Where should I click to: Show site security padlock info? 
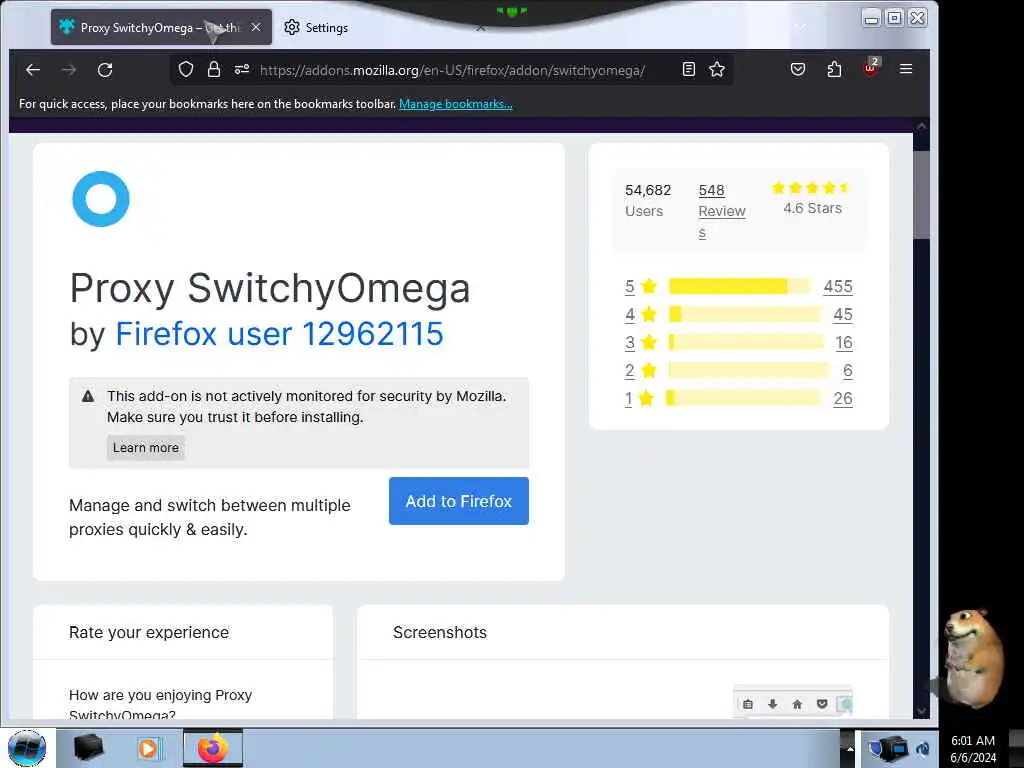[x=214, y=69]
